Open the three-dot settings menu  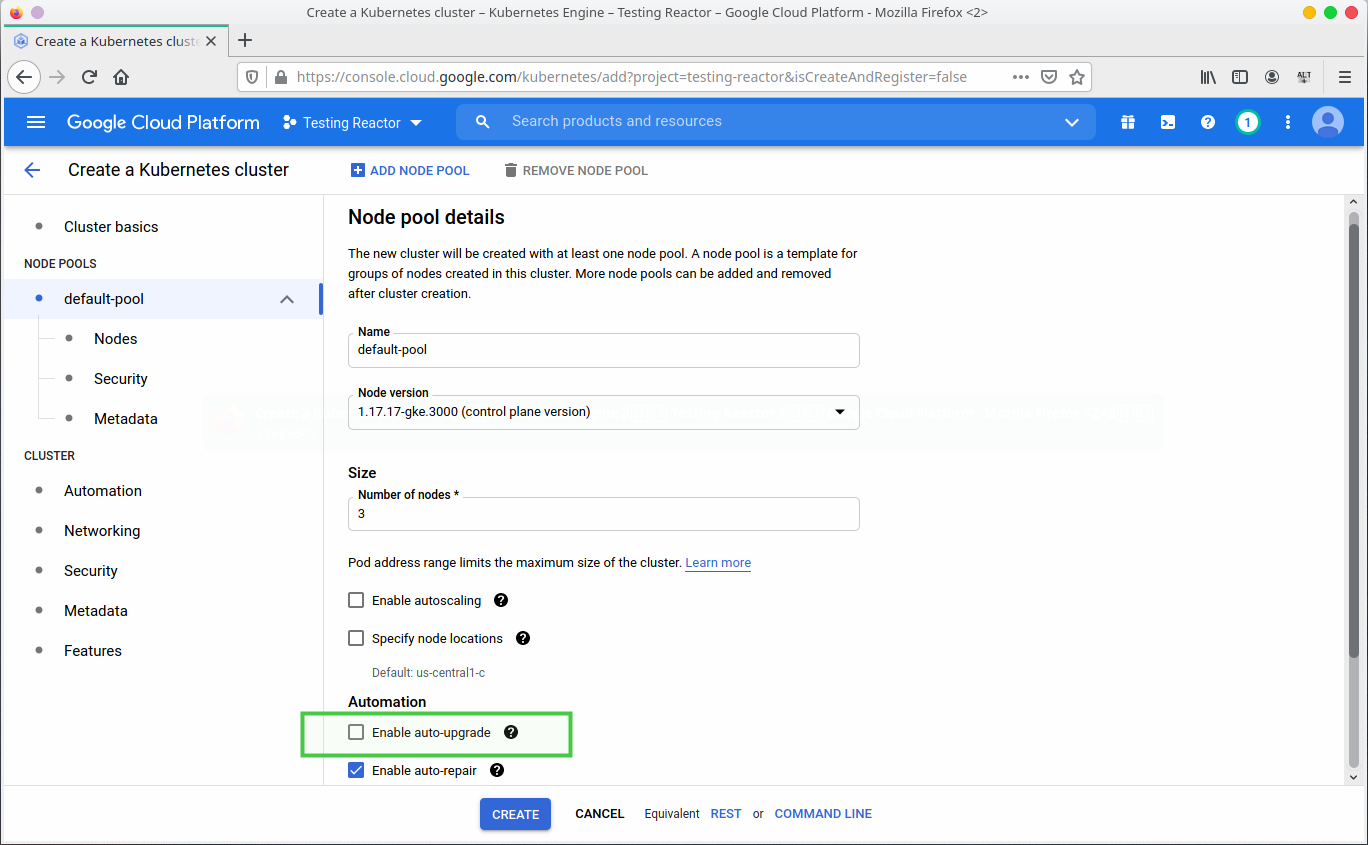tap(1288, 122)
